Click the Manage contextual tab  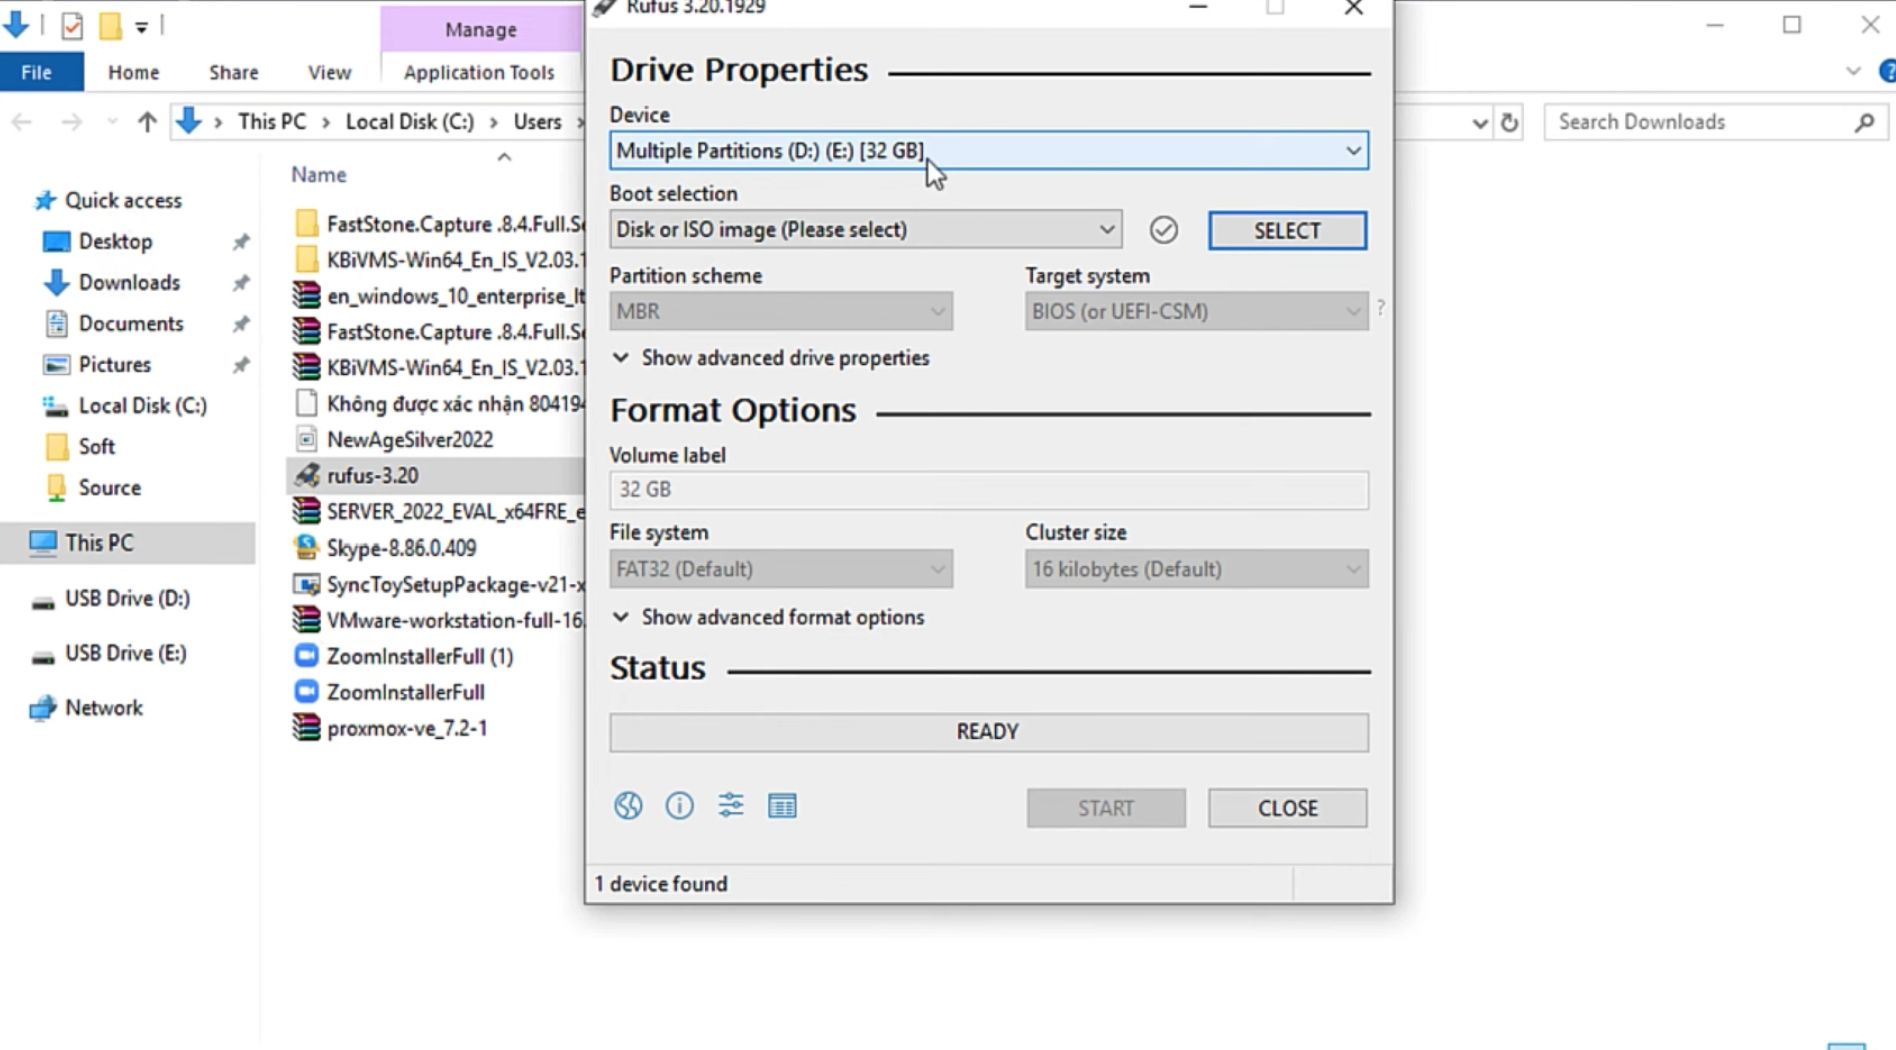pos(481,30)
